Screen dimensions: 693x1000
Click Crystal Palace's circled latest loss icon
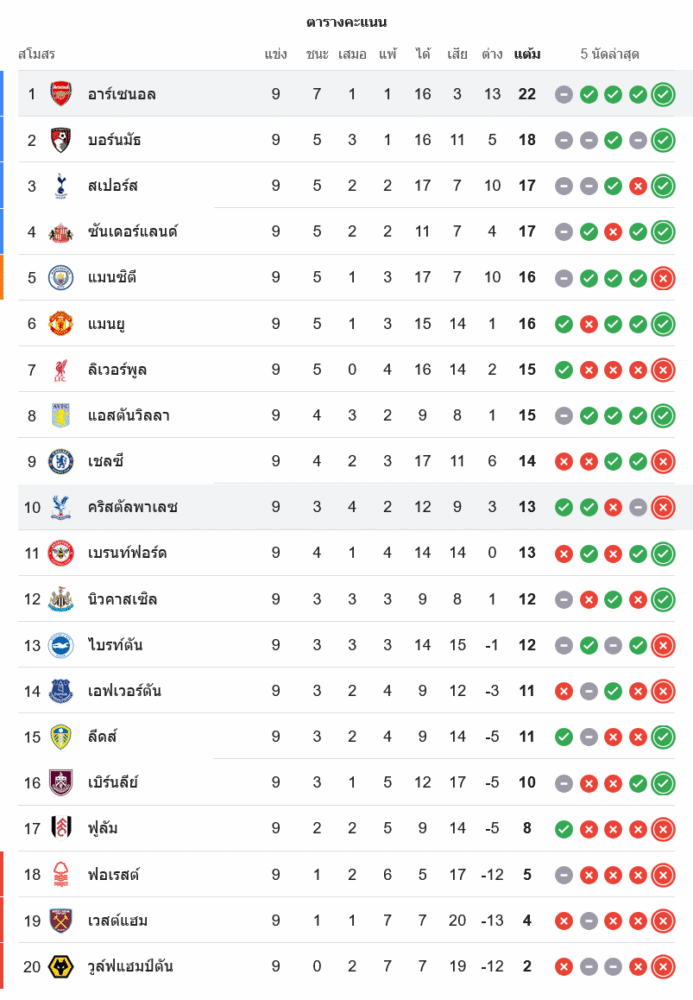pos(662,508)
